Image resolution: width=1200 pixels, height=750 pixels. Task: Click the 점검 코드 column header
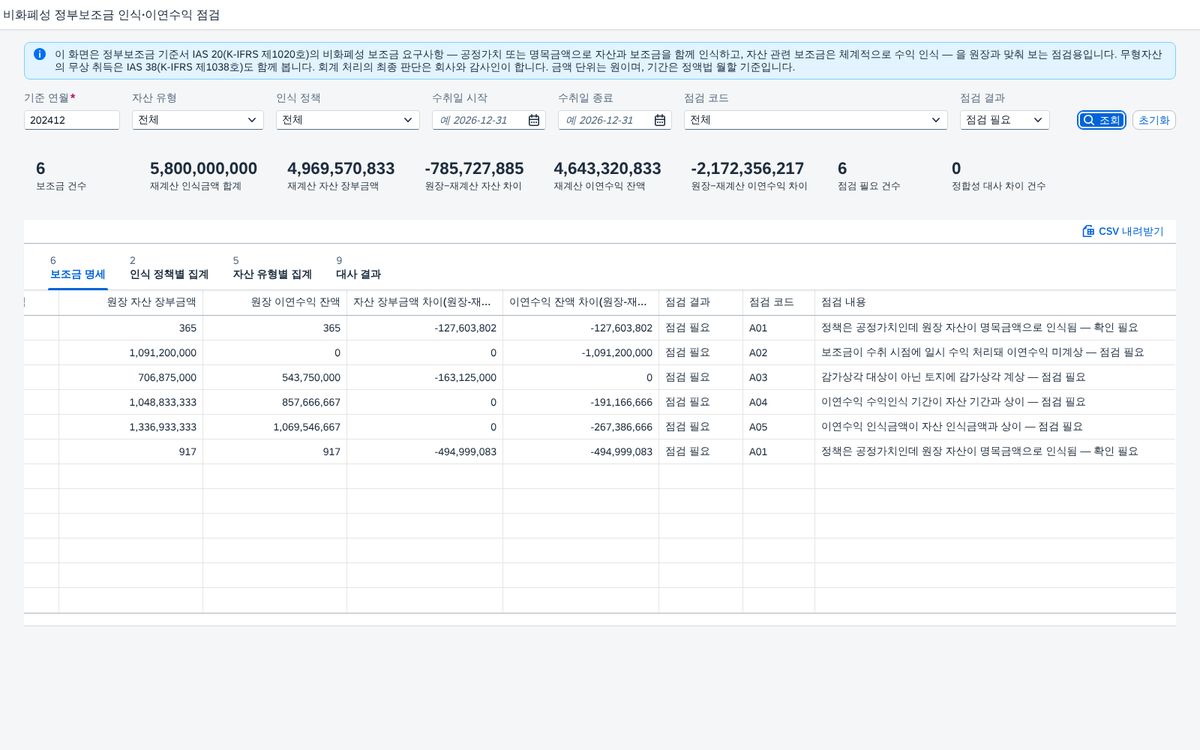(x=779, y=302)
